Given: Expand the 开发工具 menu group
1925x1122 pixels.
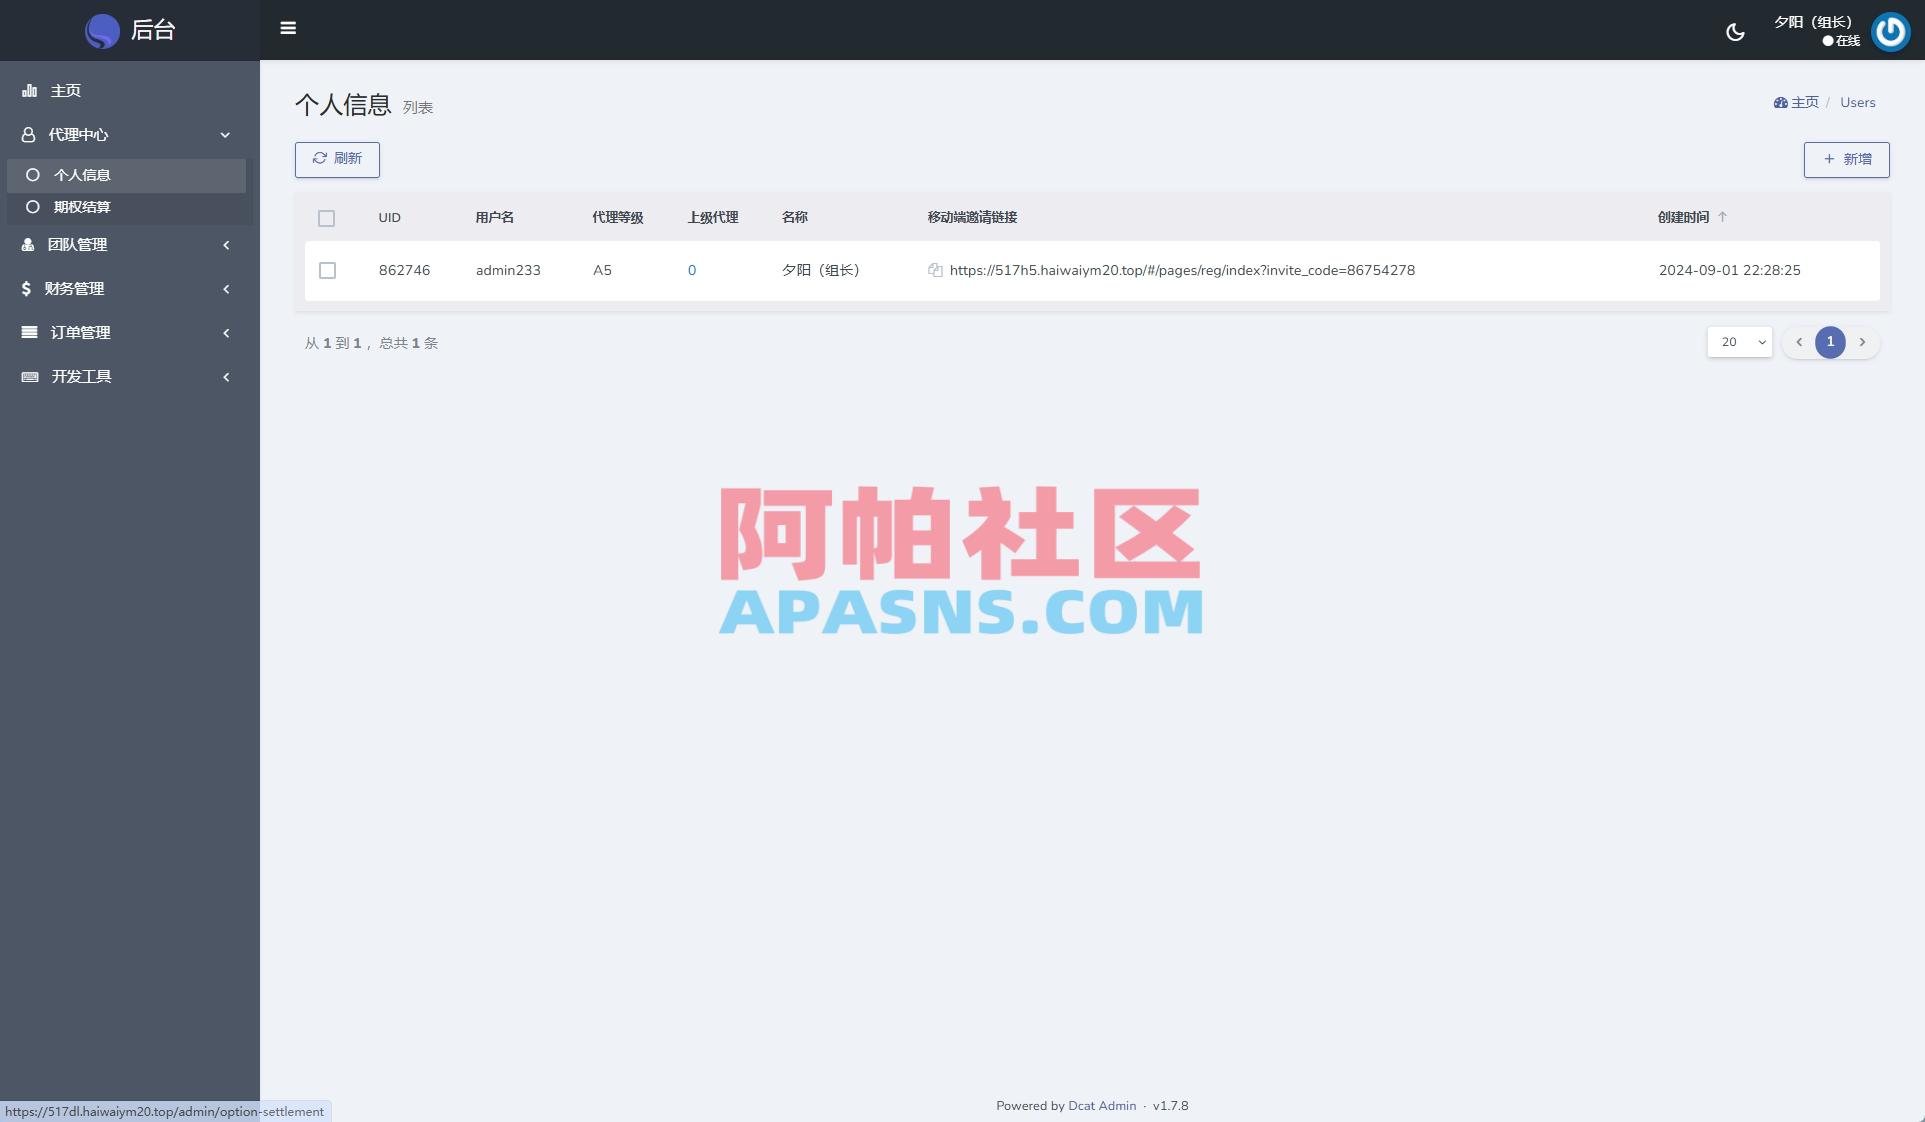Looking at the screenshot, I should [80, 376].
